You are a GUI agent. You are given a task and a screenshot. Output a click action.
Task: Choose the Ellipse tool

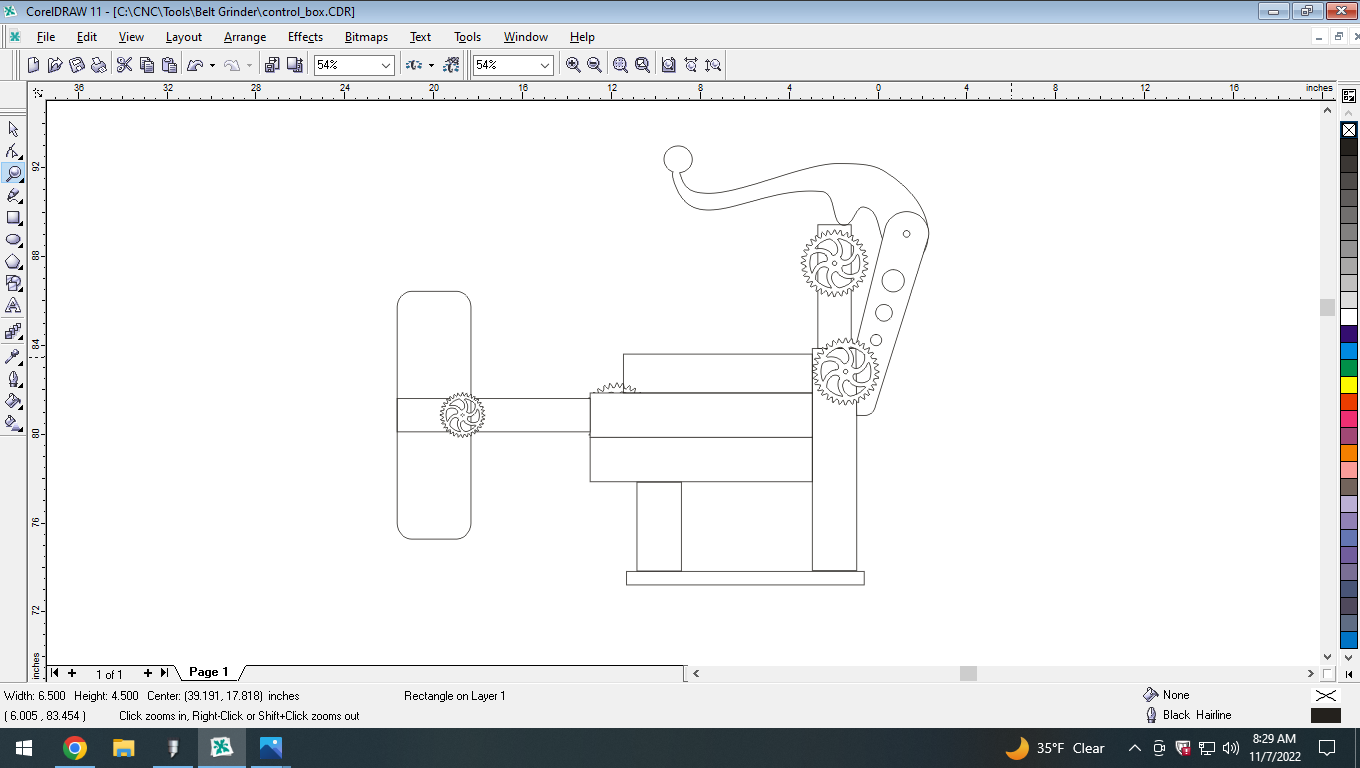coord(13,240)
